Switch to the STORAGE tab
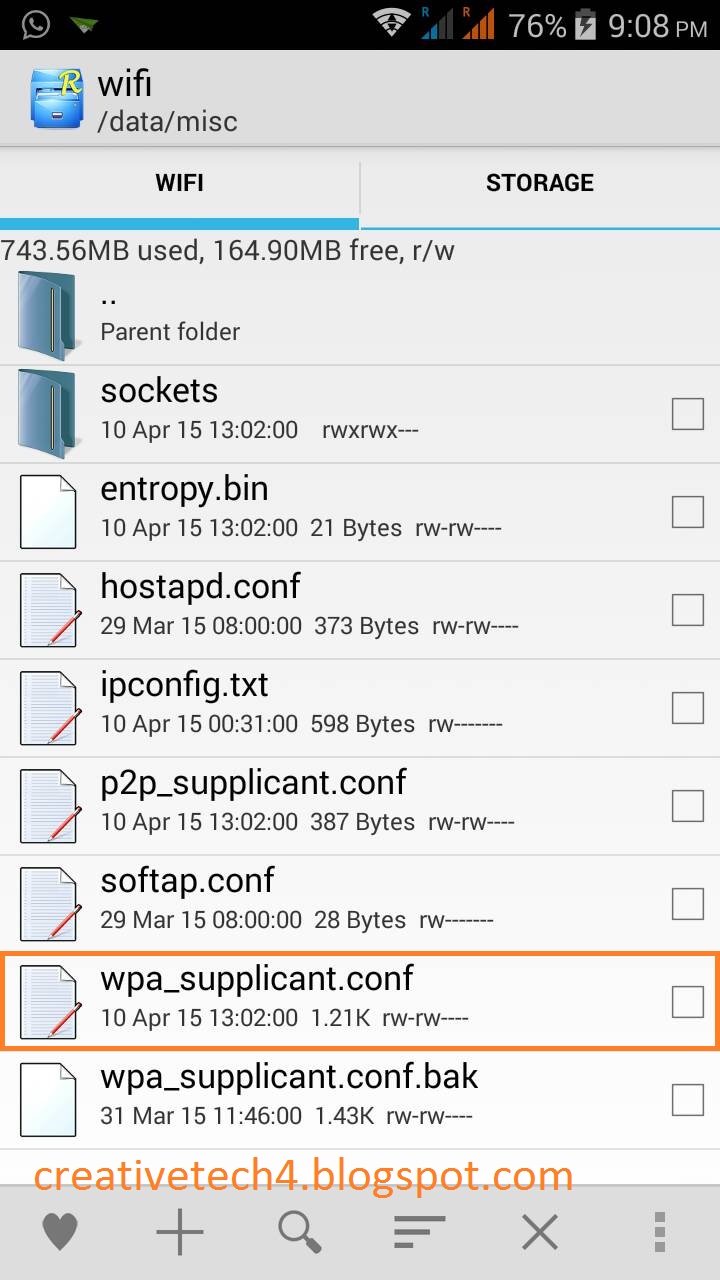 [x=540, y=183]
